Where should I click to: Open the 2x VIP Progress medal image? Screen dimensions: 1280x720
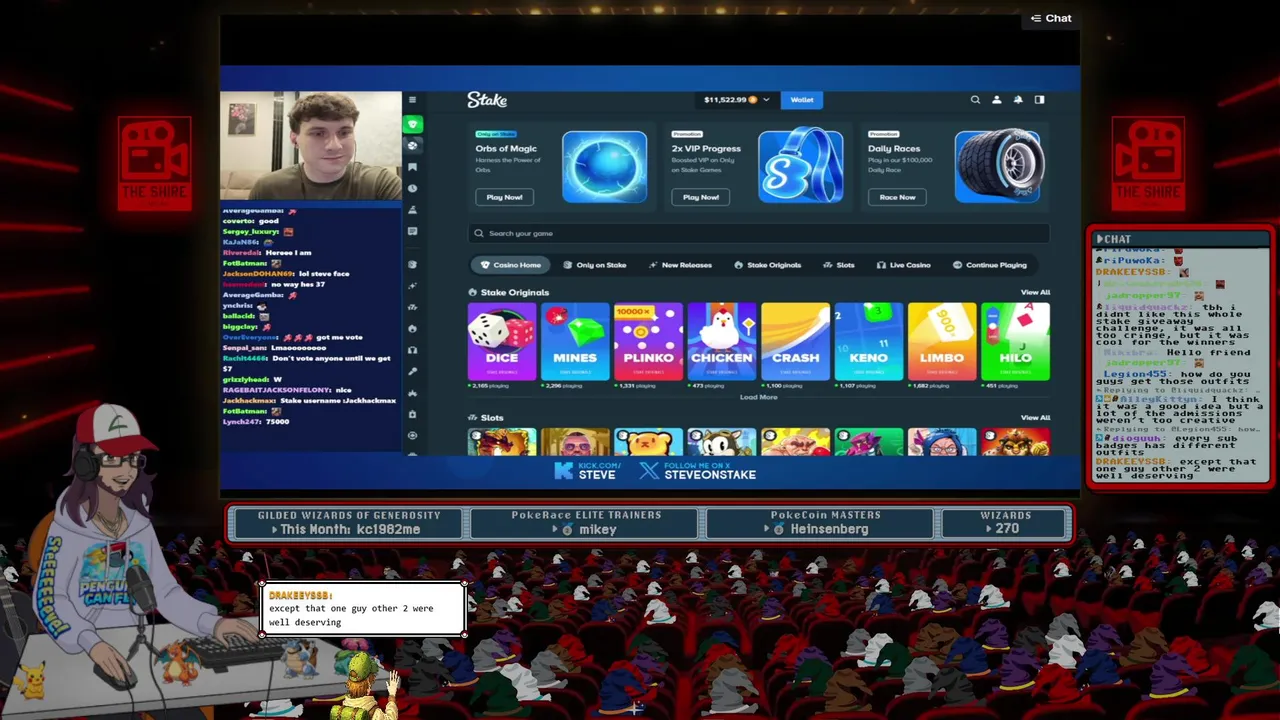[x=800, y=166]
